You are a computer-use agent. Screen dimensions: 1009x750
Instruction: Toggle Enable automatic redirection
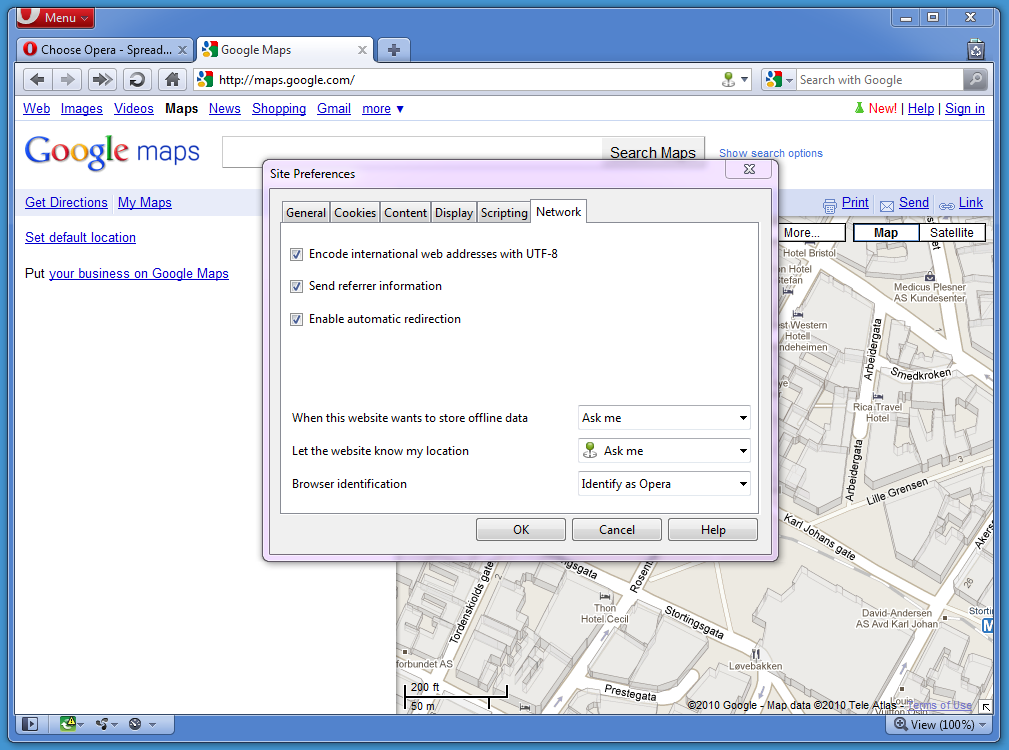tap(296, 318)
